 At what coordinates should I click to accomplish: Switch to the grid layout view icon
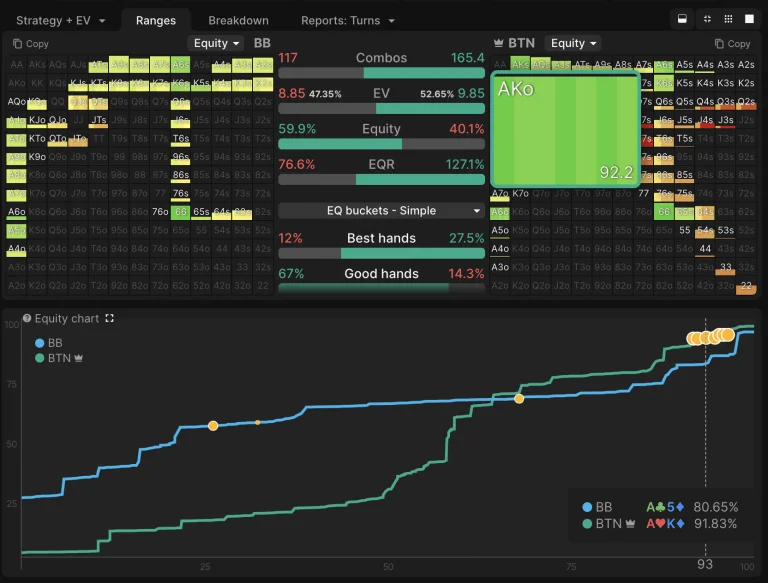coord(728,19)
